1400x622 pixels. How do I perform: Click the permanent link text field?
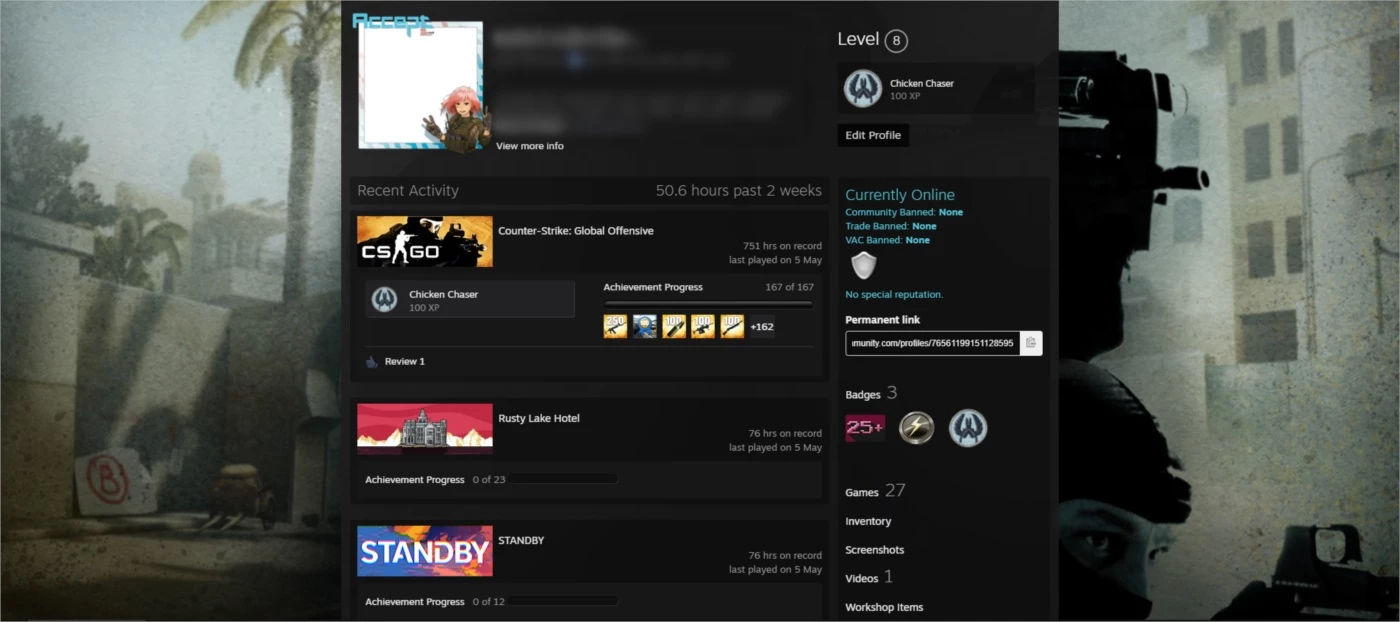pyautogui.click(x=933, y=343)
